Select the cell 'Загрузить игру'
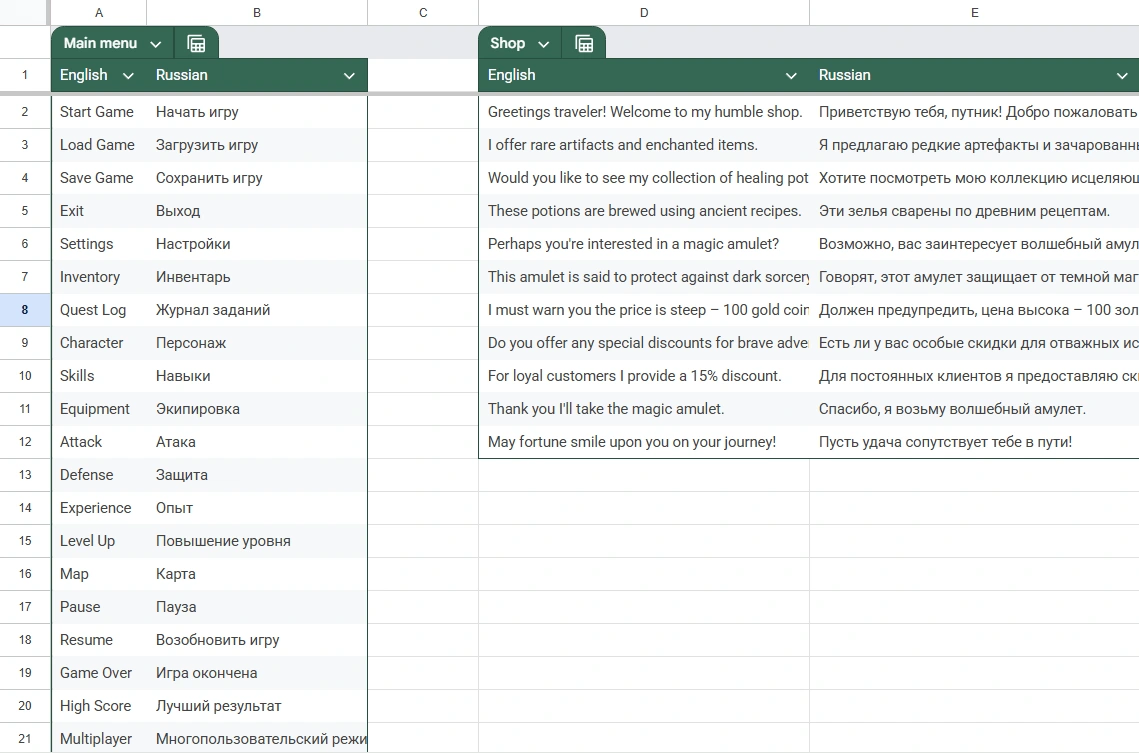Viewport: 1139px width, 753px height. (257, 145)
